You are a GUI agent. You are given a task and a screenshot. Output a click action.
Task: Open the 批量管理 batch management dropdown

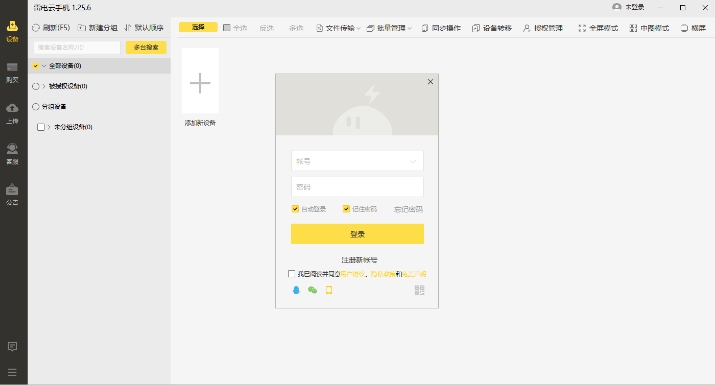pyautogui.click(x=389, y=28)
